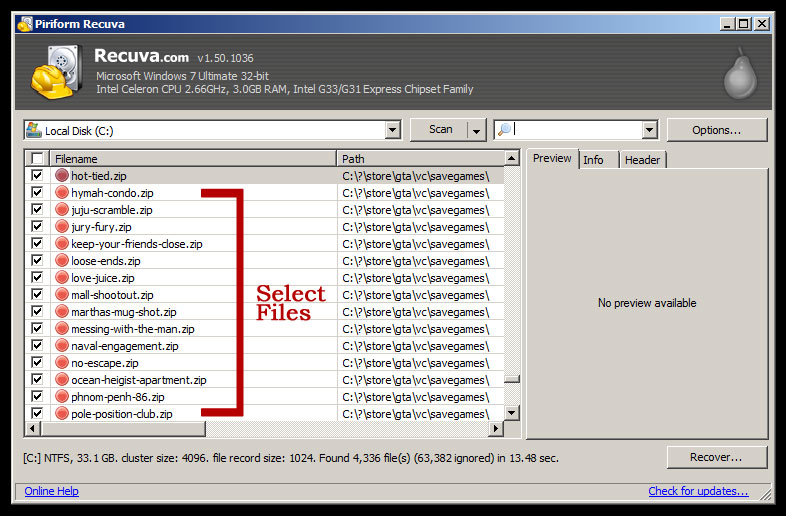Uncheck mall-shootout.zip checkbox

pyautogui.click(x=37, y=294)
